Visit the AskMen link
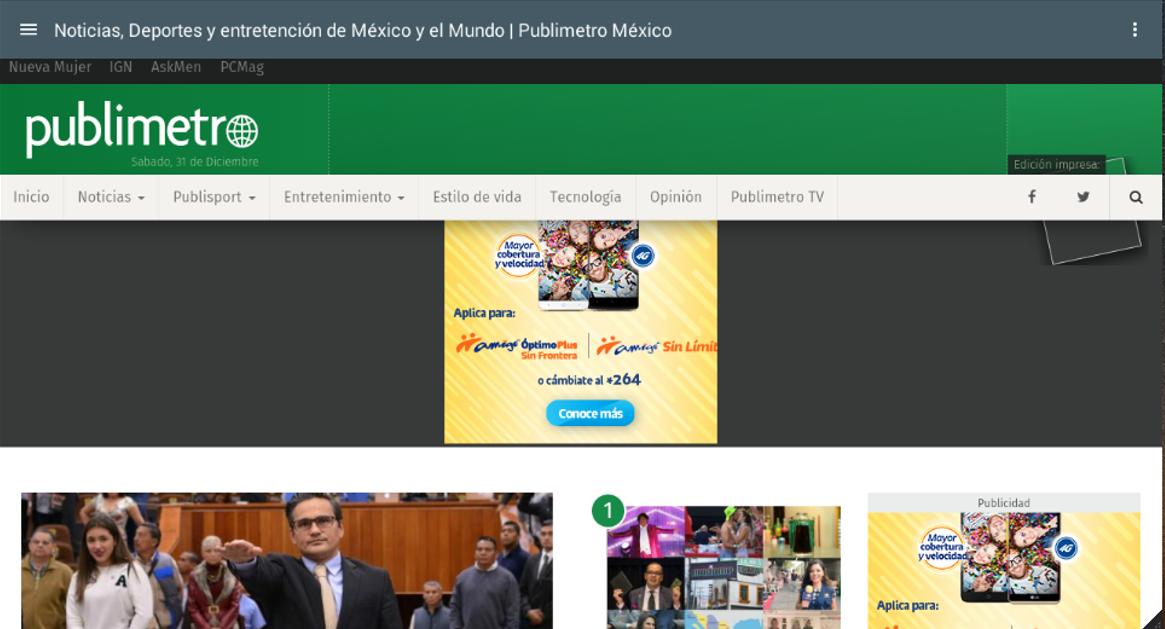The image size is (1165, 629). click(176, 67)
